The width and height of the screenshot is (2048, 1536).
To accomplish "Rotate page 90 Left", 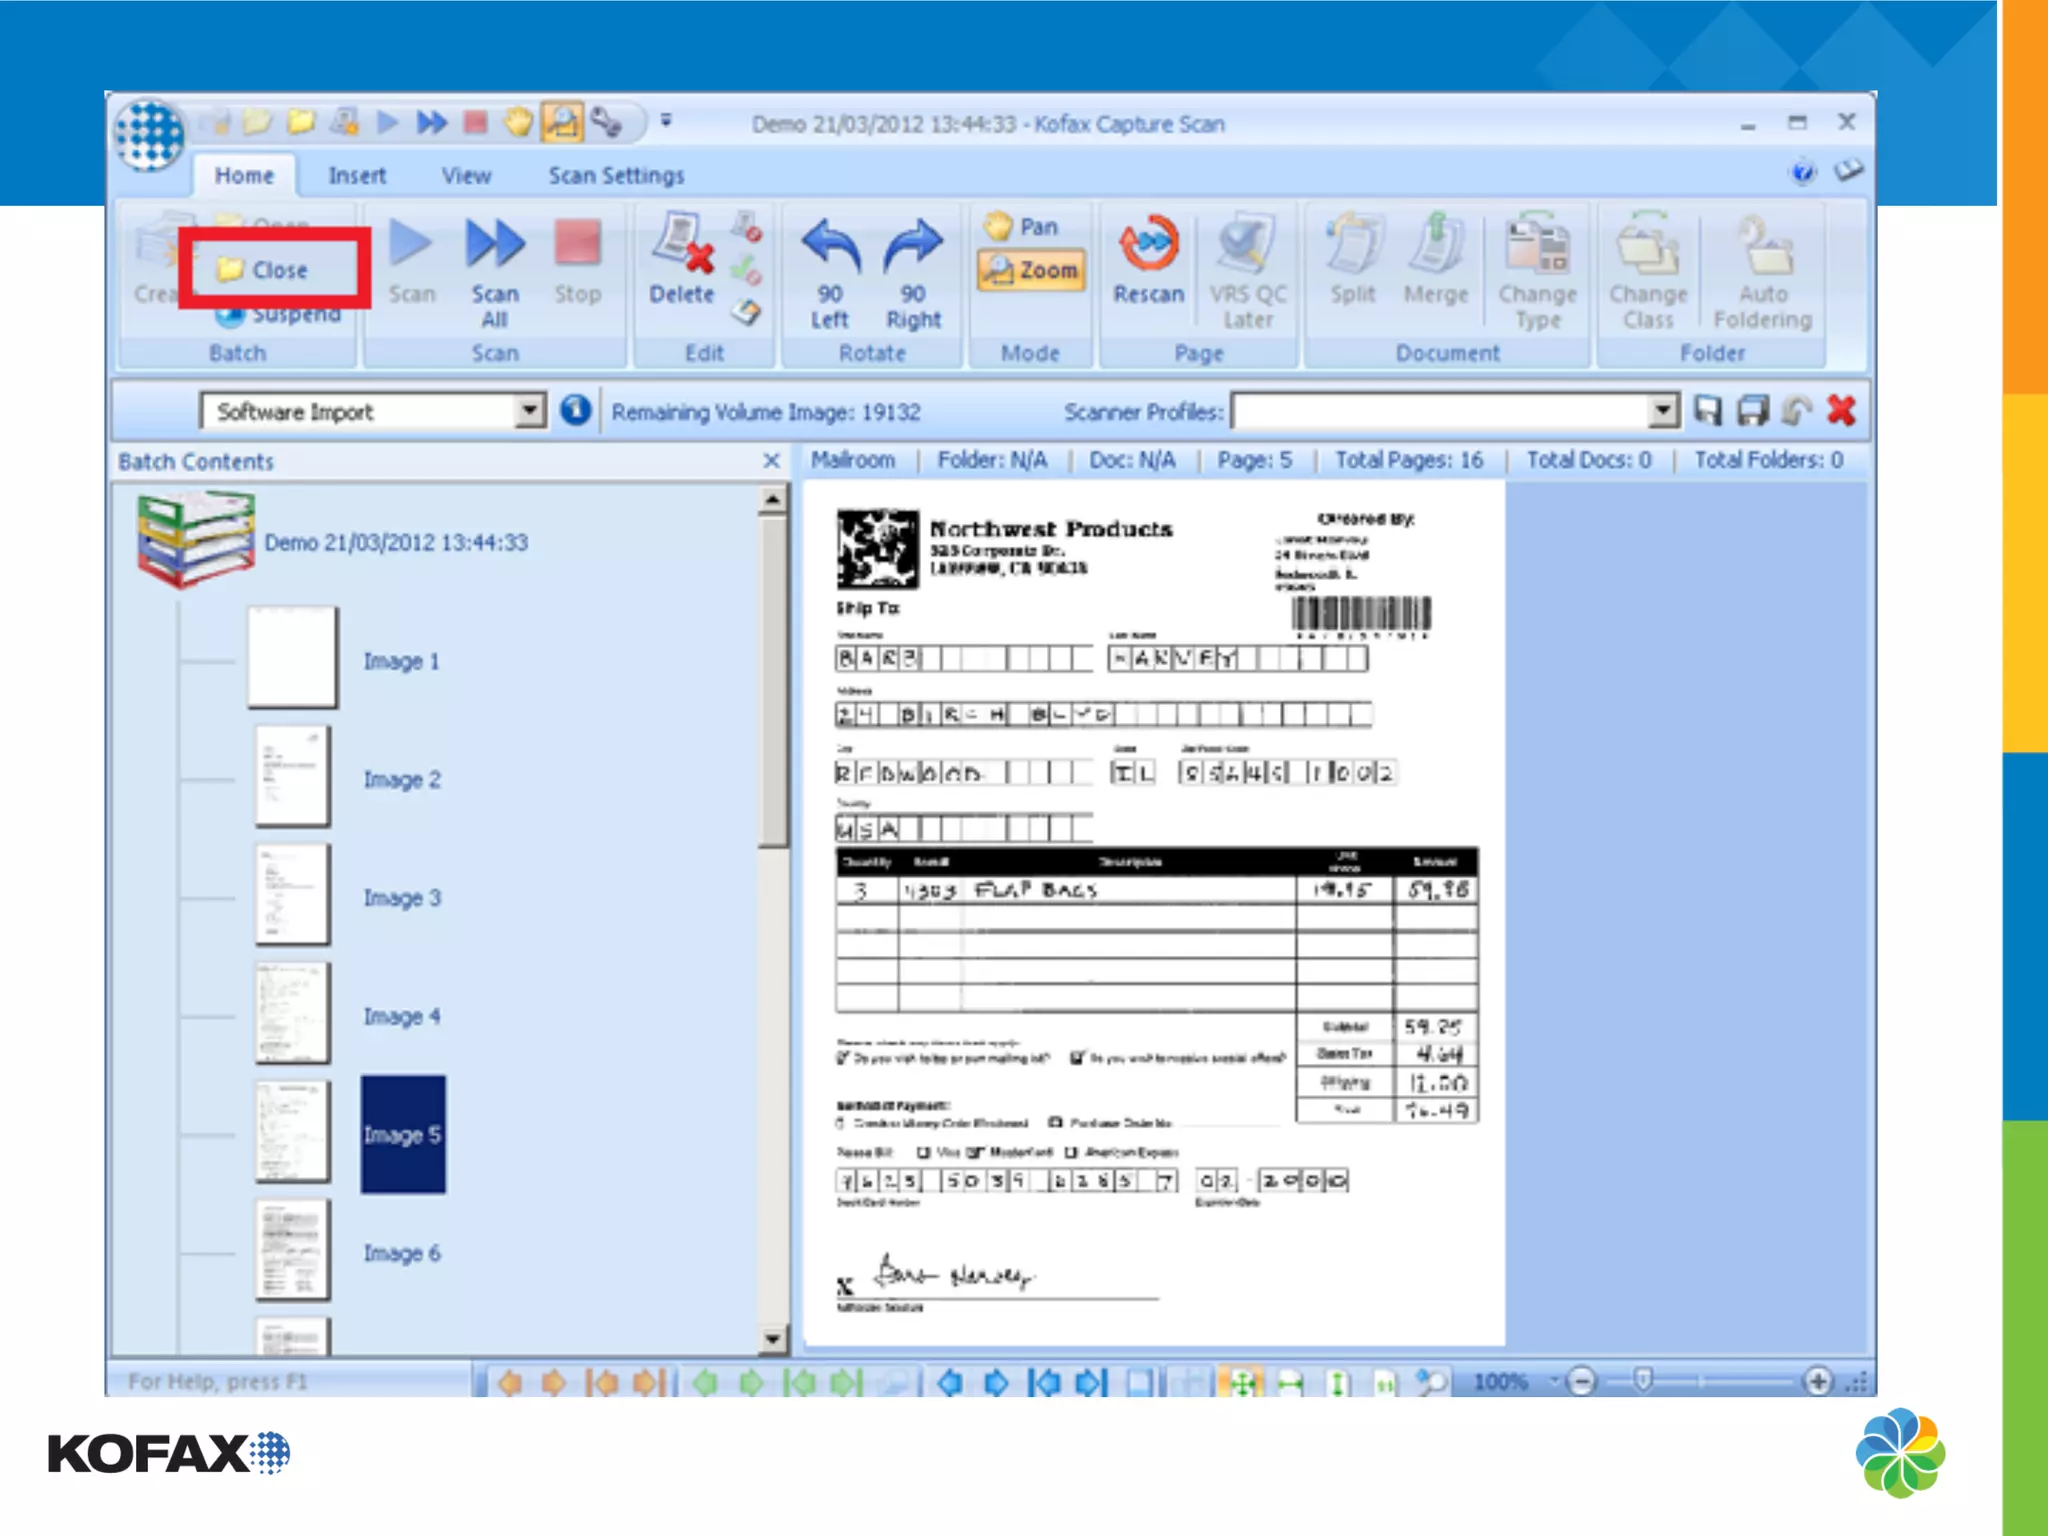I will 830,248.
